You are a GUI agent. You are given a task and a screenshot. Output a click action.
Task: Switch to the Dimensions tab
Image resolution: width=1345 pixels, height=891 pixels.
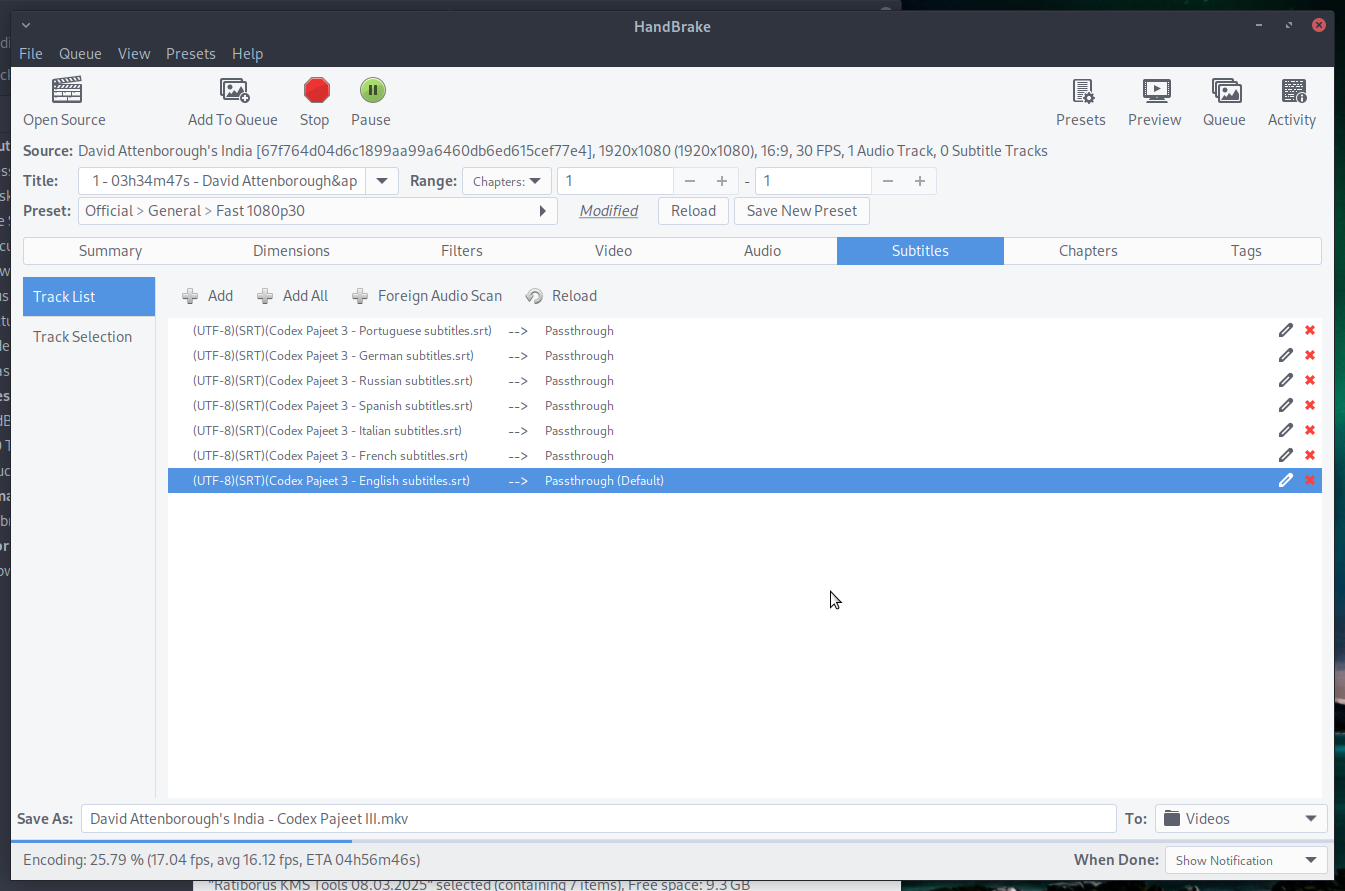pyautogui.click(x=291, y=251)
